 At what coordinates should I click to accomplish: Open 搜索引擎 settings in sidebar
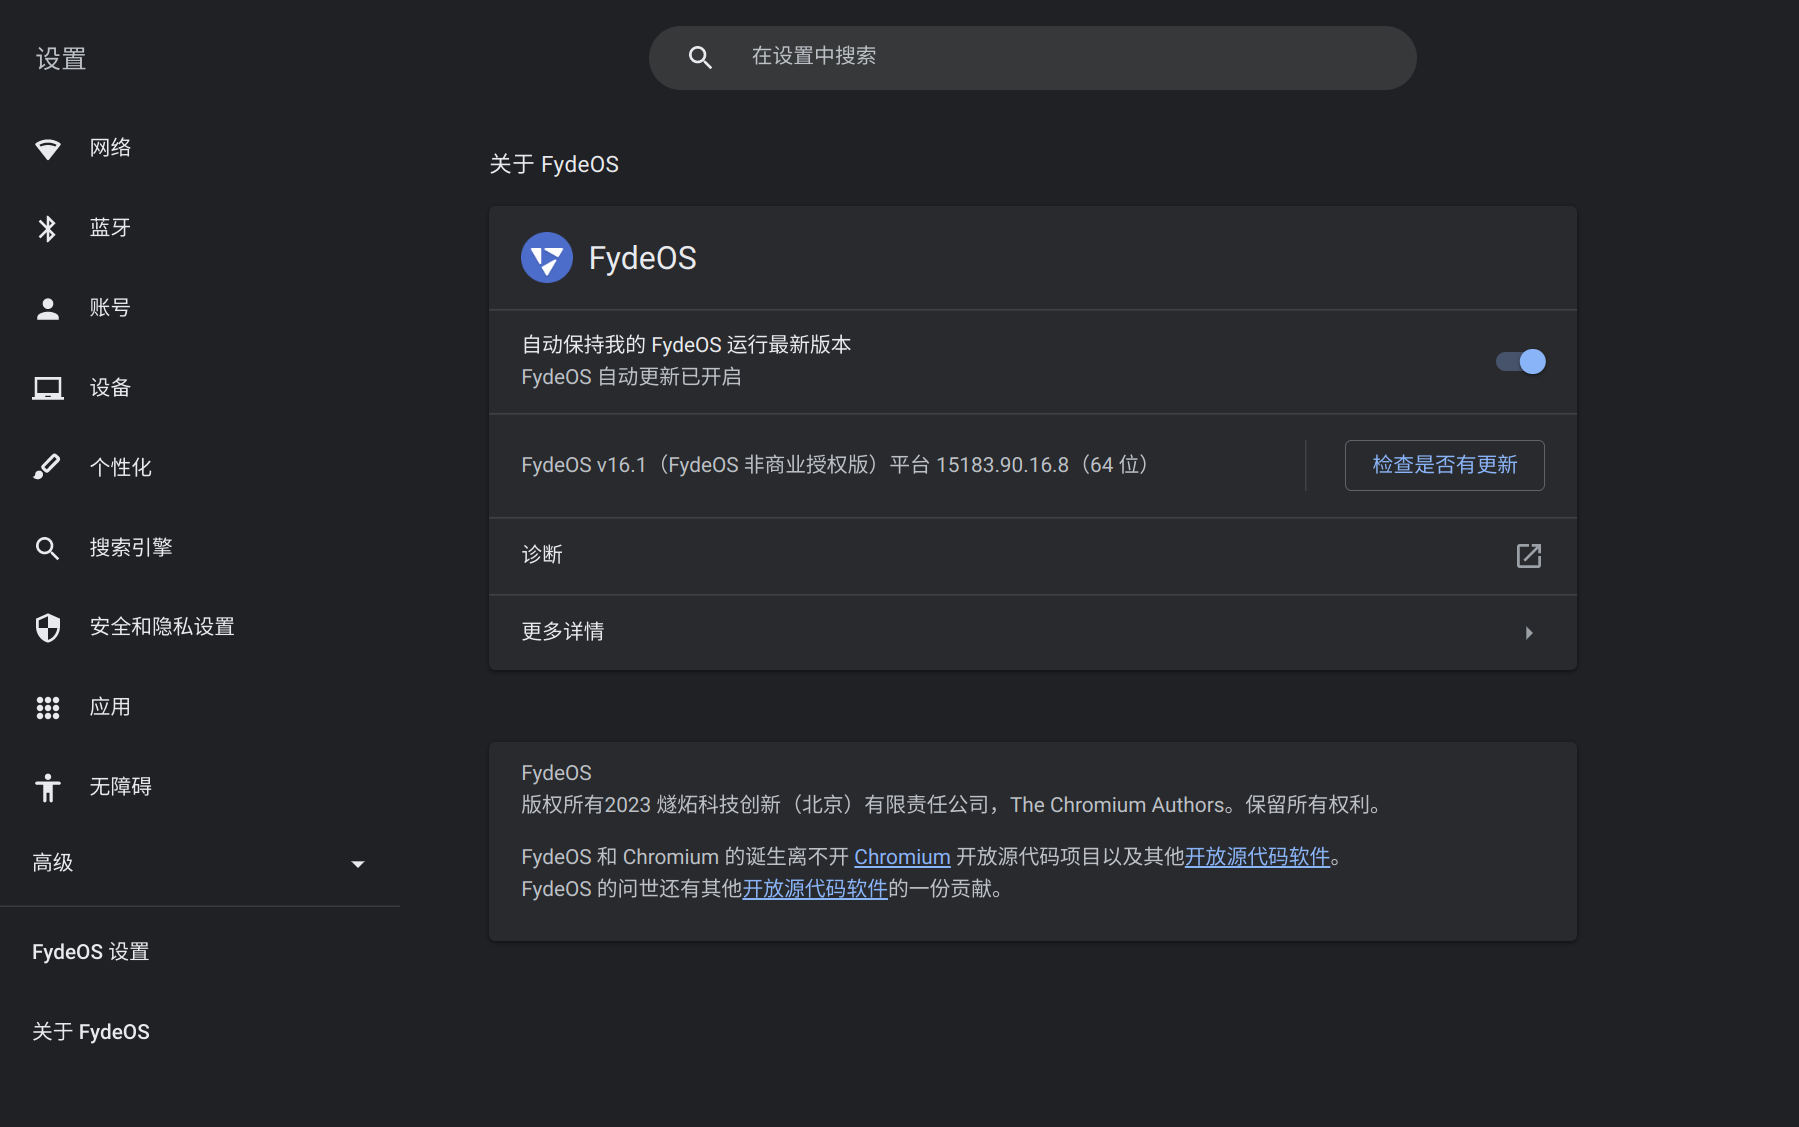click(131, 548)
